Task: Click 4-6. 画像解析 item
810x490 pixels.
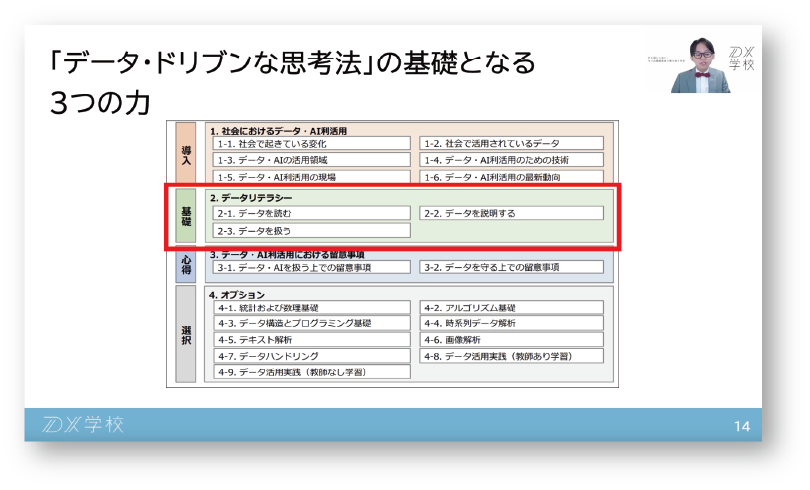Action: click(511, 340)
